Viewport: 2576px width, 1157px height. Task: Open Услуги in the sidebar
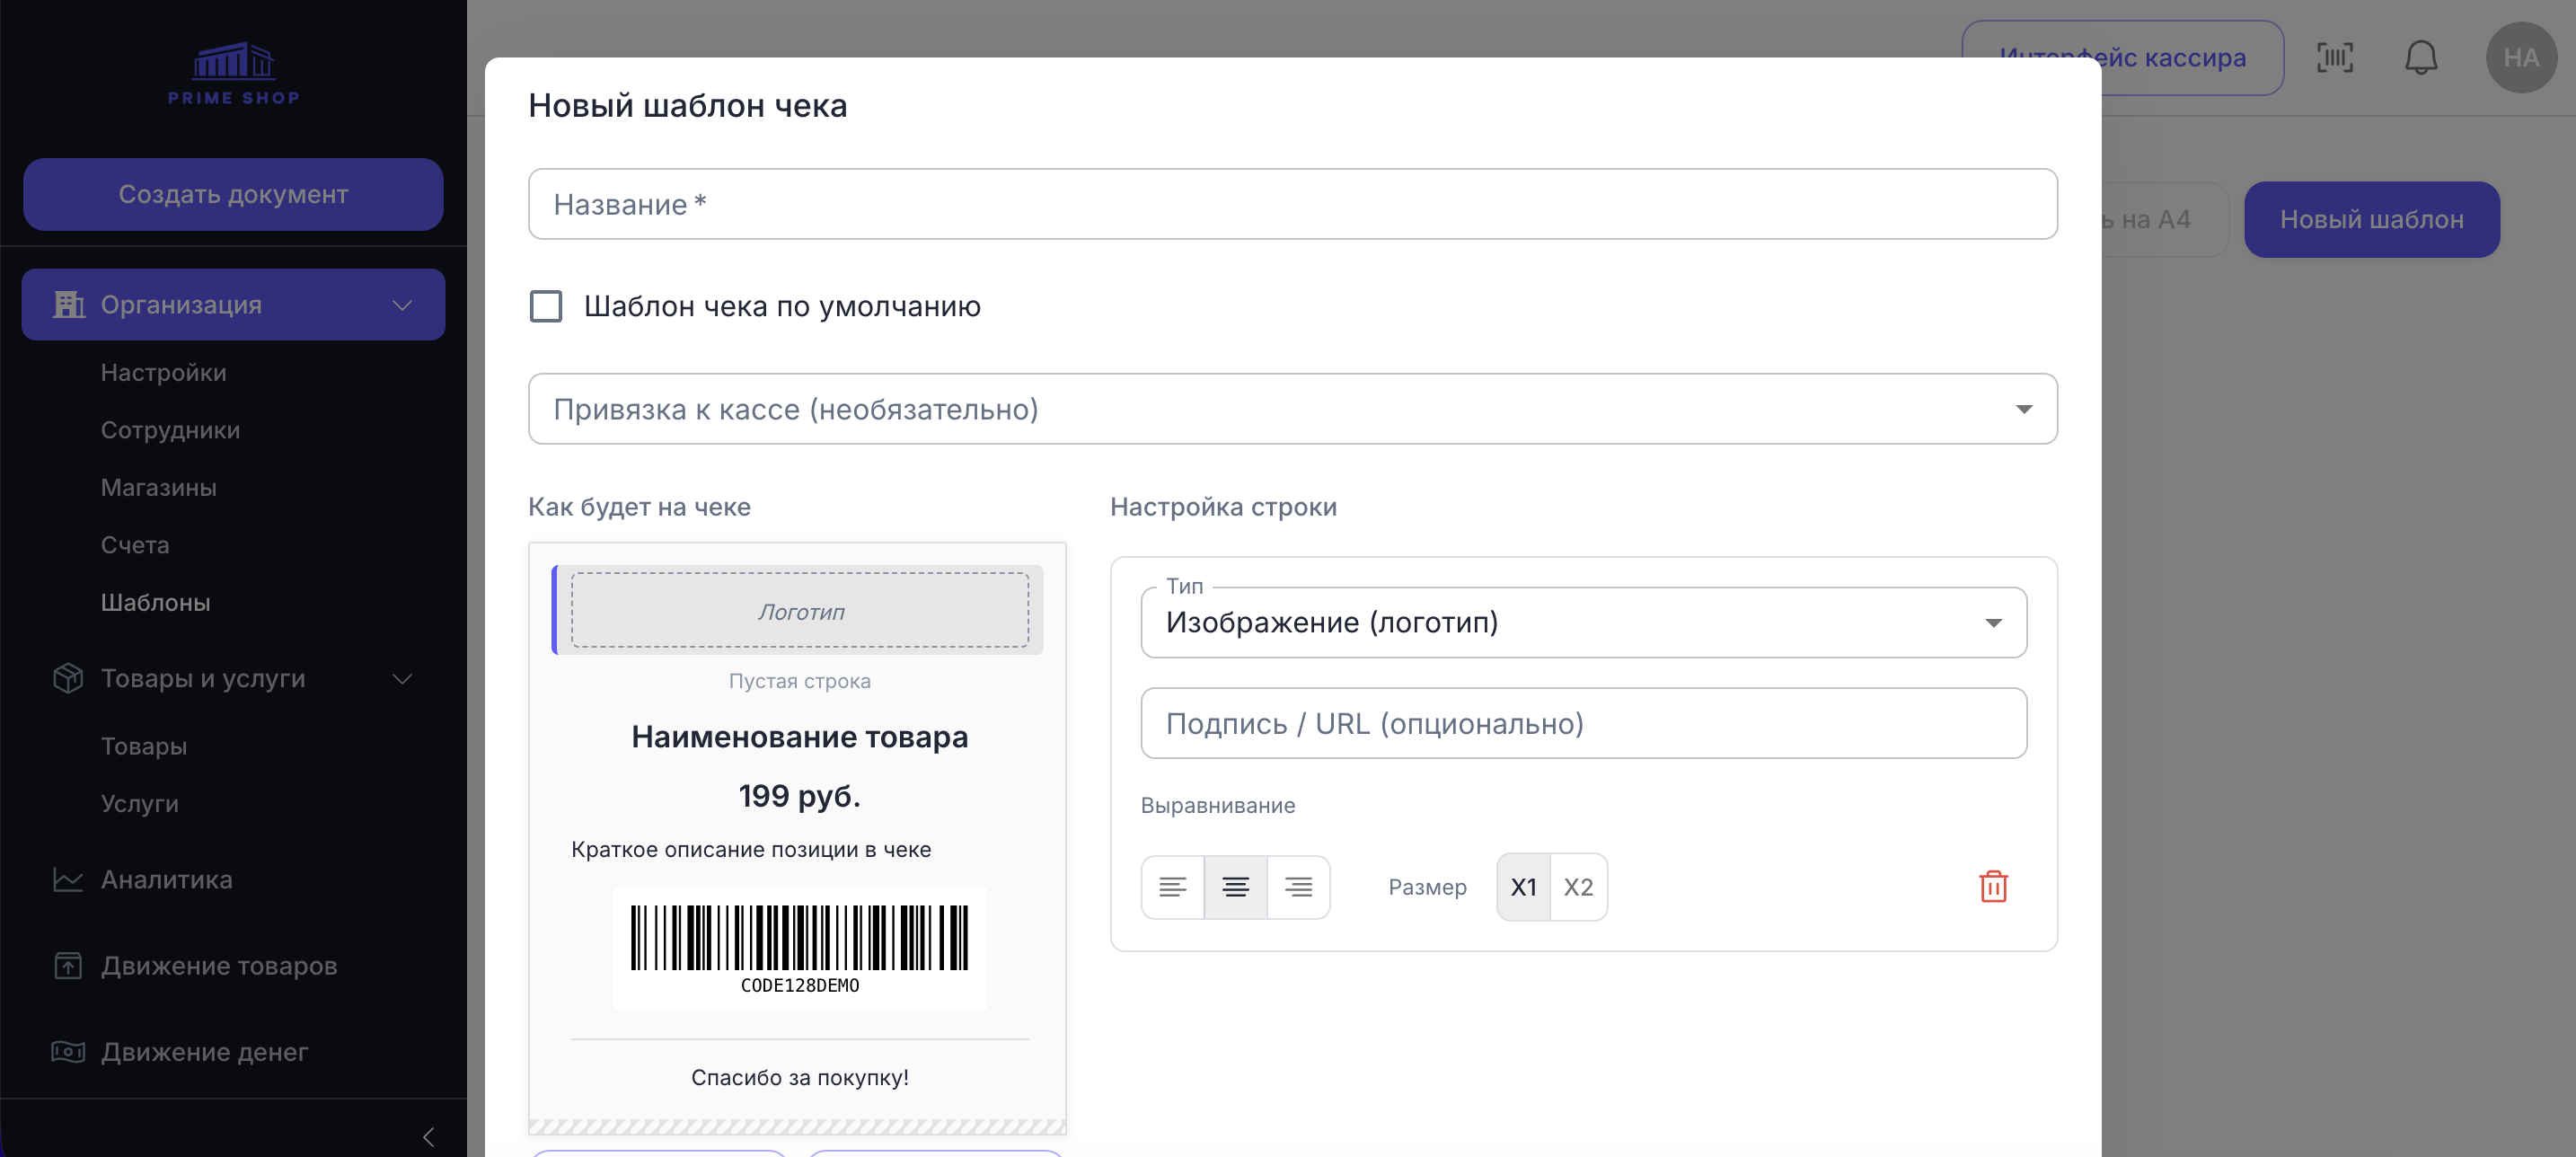140,803
